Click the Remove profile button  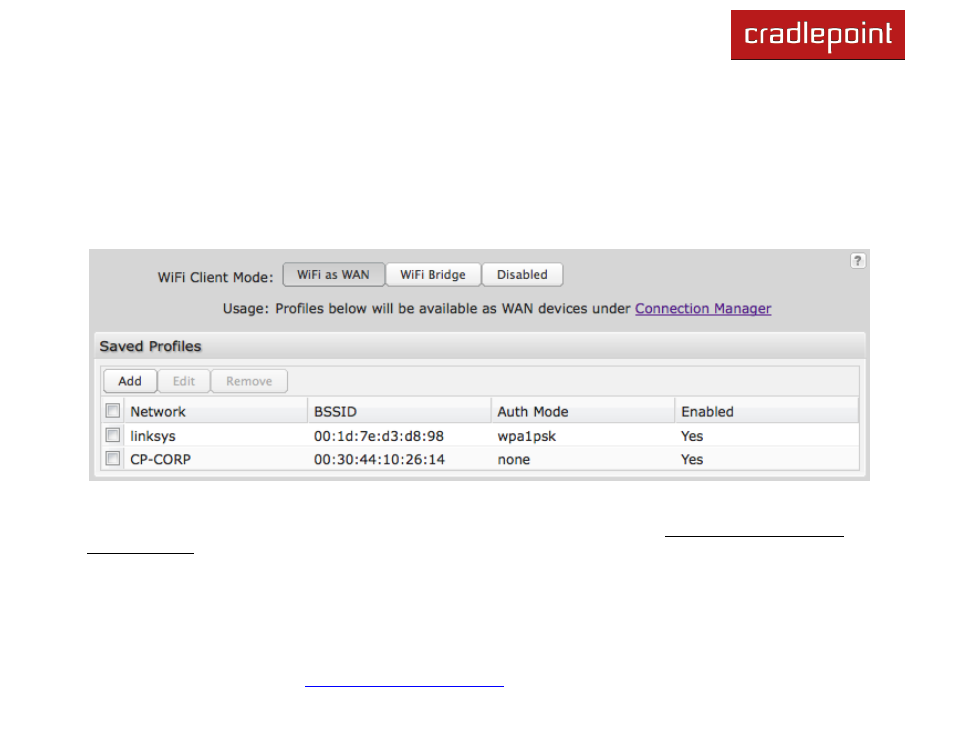(x=249, y=381)
